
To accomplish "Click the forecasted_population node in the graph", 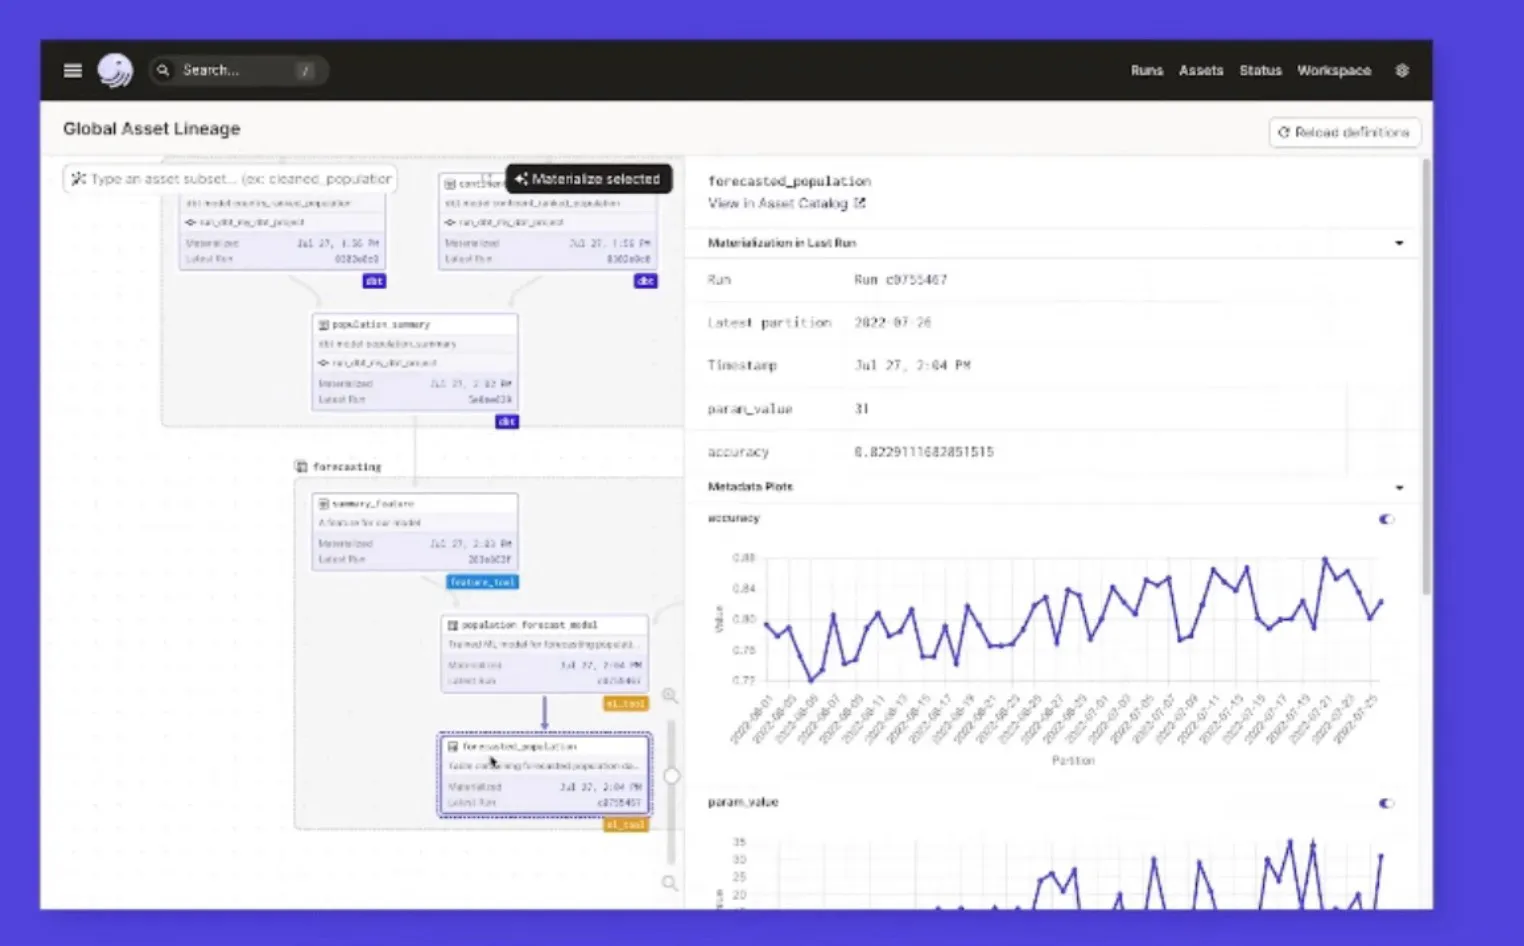I will (545, 775).
